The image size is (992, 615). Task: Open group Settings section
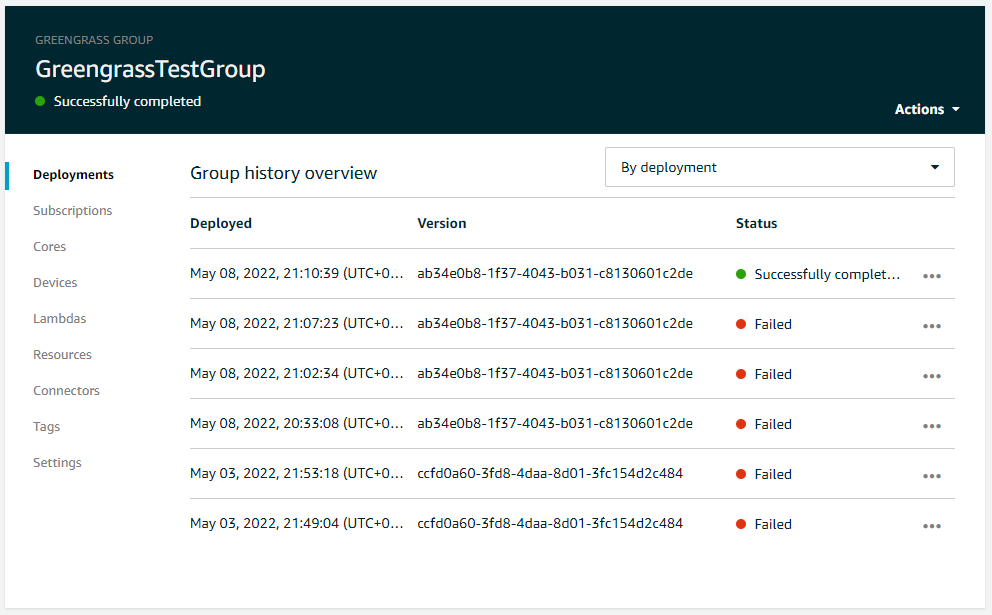[57, 463]
